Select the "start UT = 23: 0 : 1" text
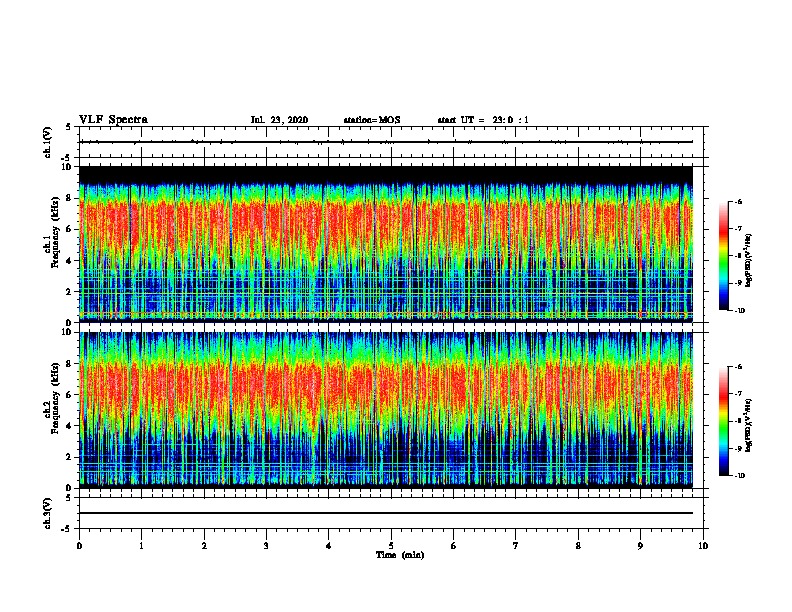The image size is (792, 612). coord(483,120)
